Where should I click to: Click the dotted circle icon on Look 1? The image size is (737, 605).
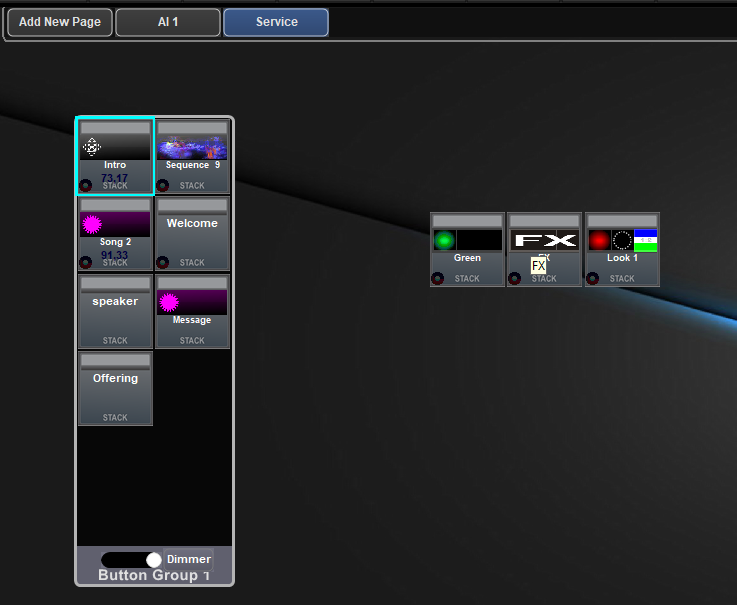(622, 240)
